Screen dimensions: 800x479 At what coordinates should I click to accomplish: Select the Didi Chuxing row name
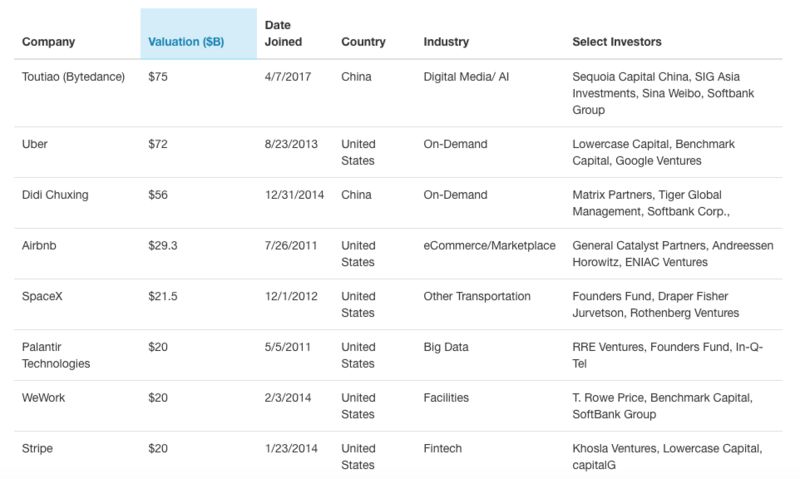point(55,195)
